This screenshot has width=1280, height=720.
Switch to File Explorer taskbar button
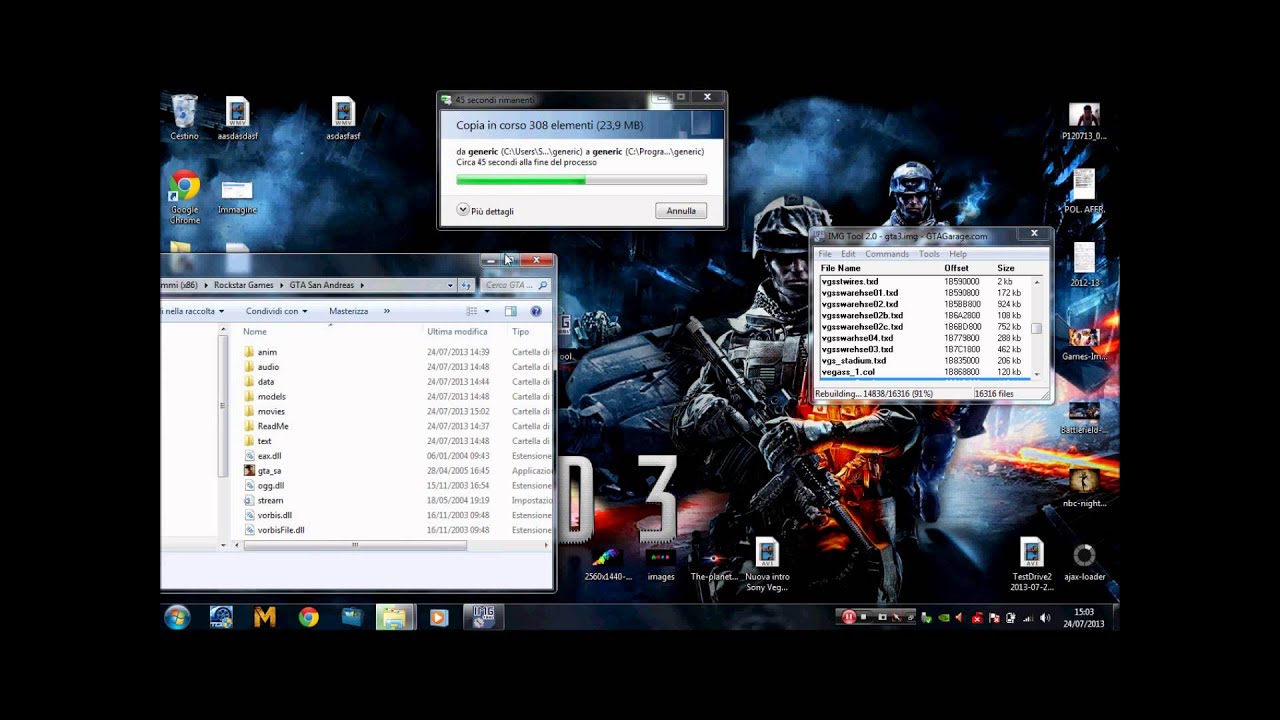395,617
